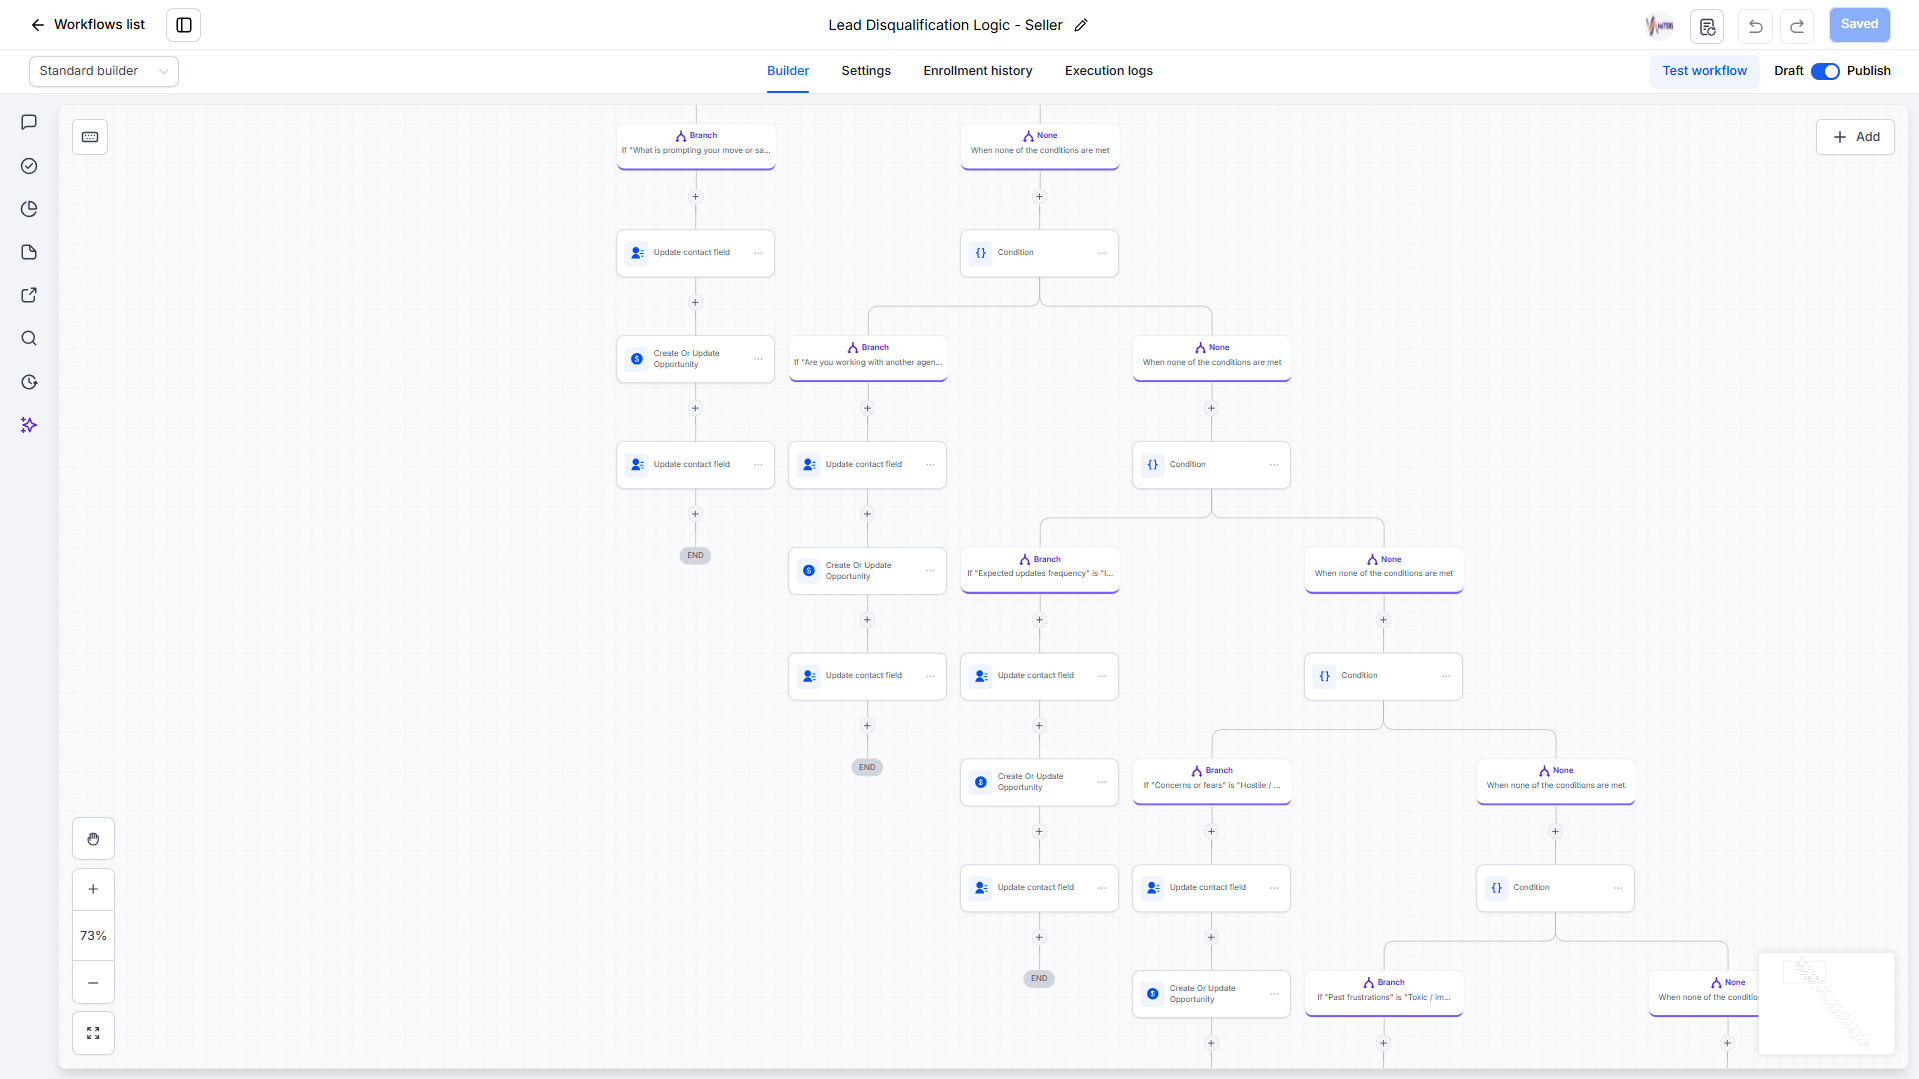Image resolution: width=1919 pixels, height=1079 pixels.
Task: Open the Enrollment history tab
Action: click(978, 71)
